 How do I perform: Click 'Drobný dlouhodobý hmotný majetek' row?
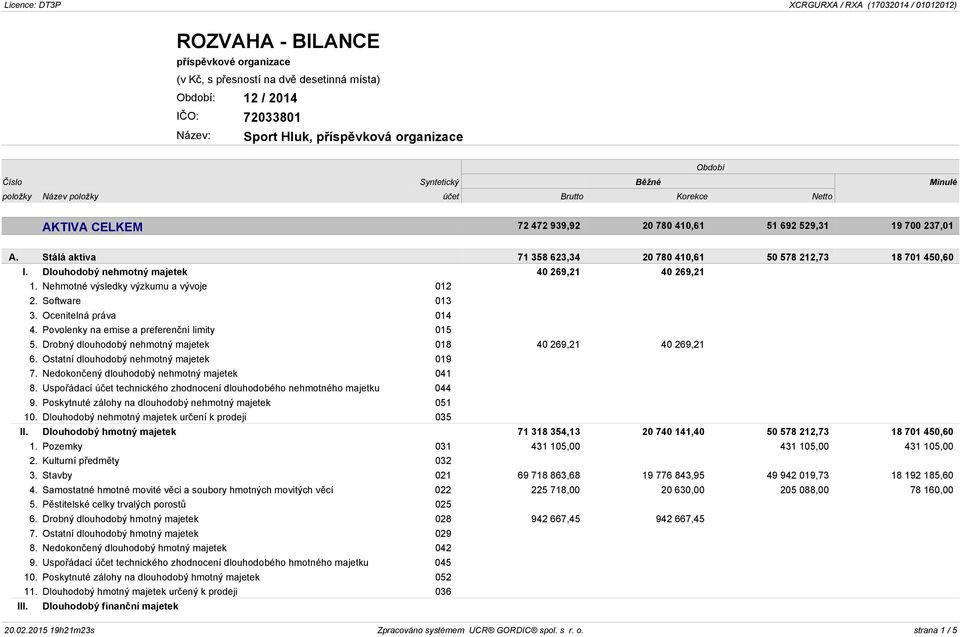point(120,519)
